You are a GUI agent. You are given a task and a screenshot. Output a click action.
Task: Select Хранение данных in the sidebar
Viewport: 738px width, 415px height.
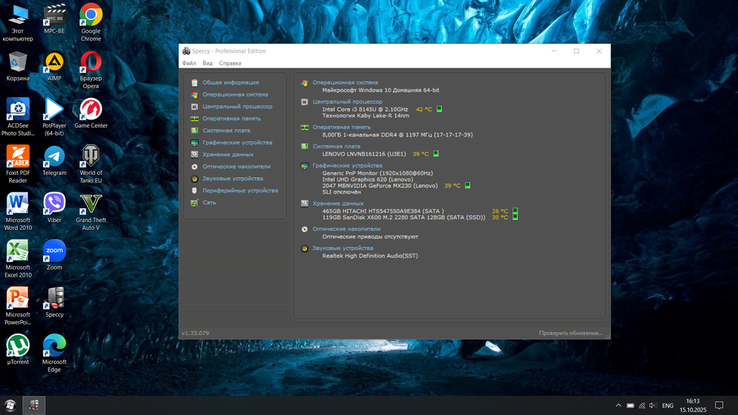click(x=228, y=154)
